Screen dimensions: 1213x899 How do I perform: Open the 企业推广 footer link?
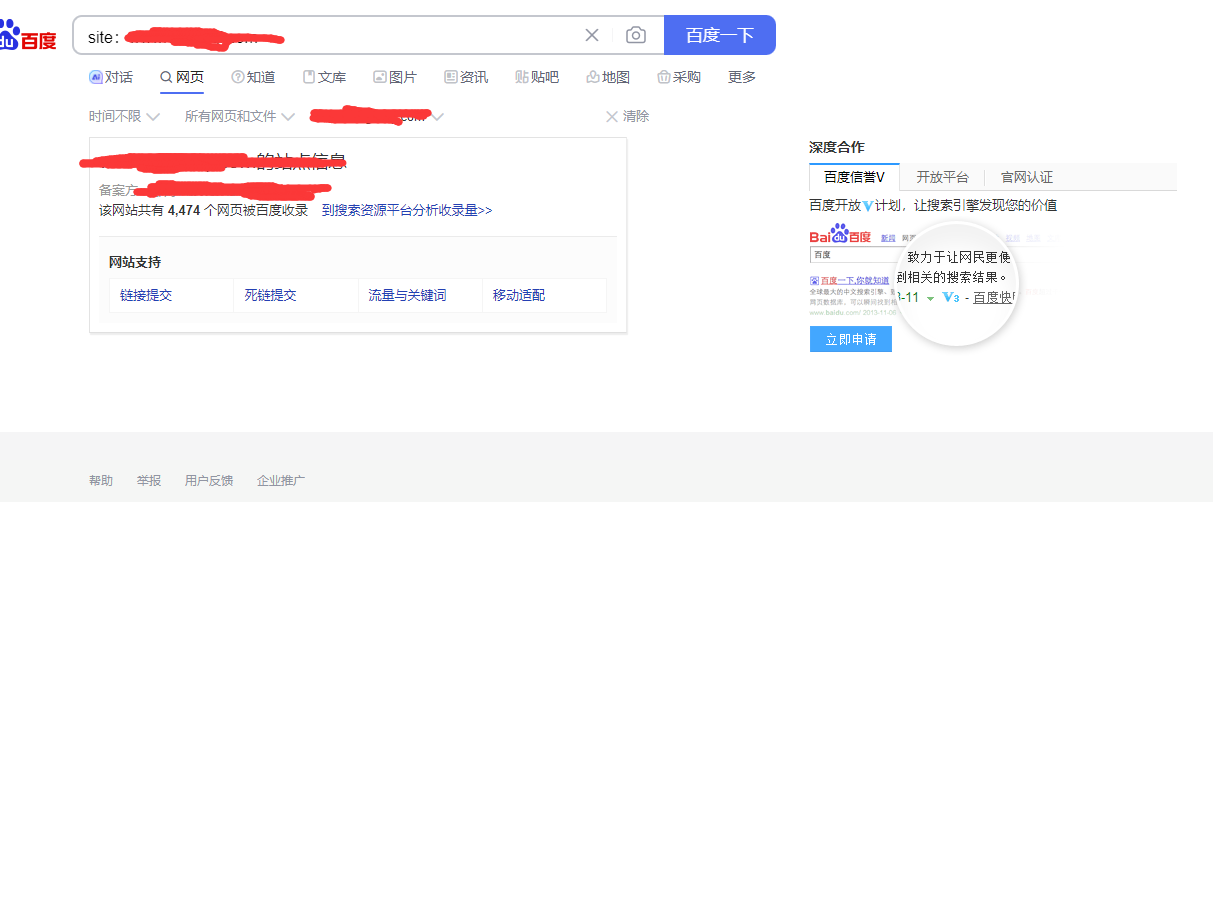point(281,481)
